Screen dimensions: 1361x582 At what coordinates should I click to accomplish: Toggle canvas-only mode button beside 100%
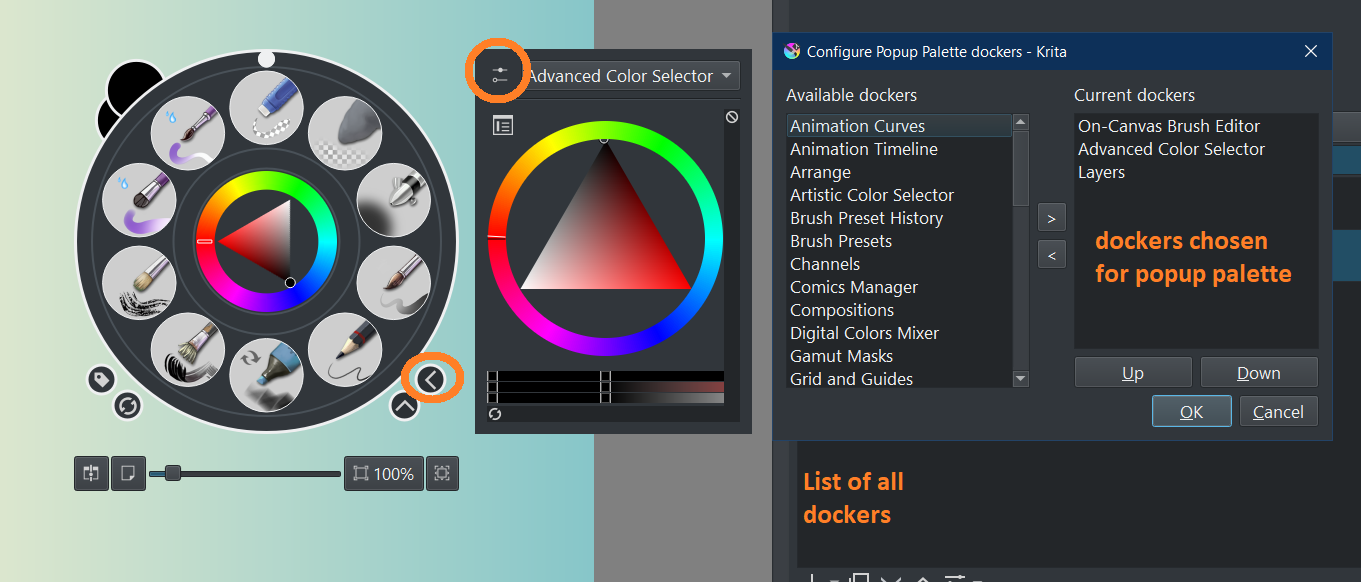[442, 473]
